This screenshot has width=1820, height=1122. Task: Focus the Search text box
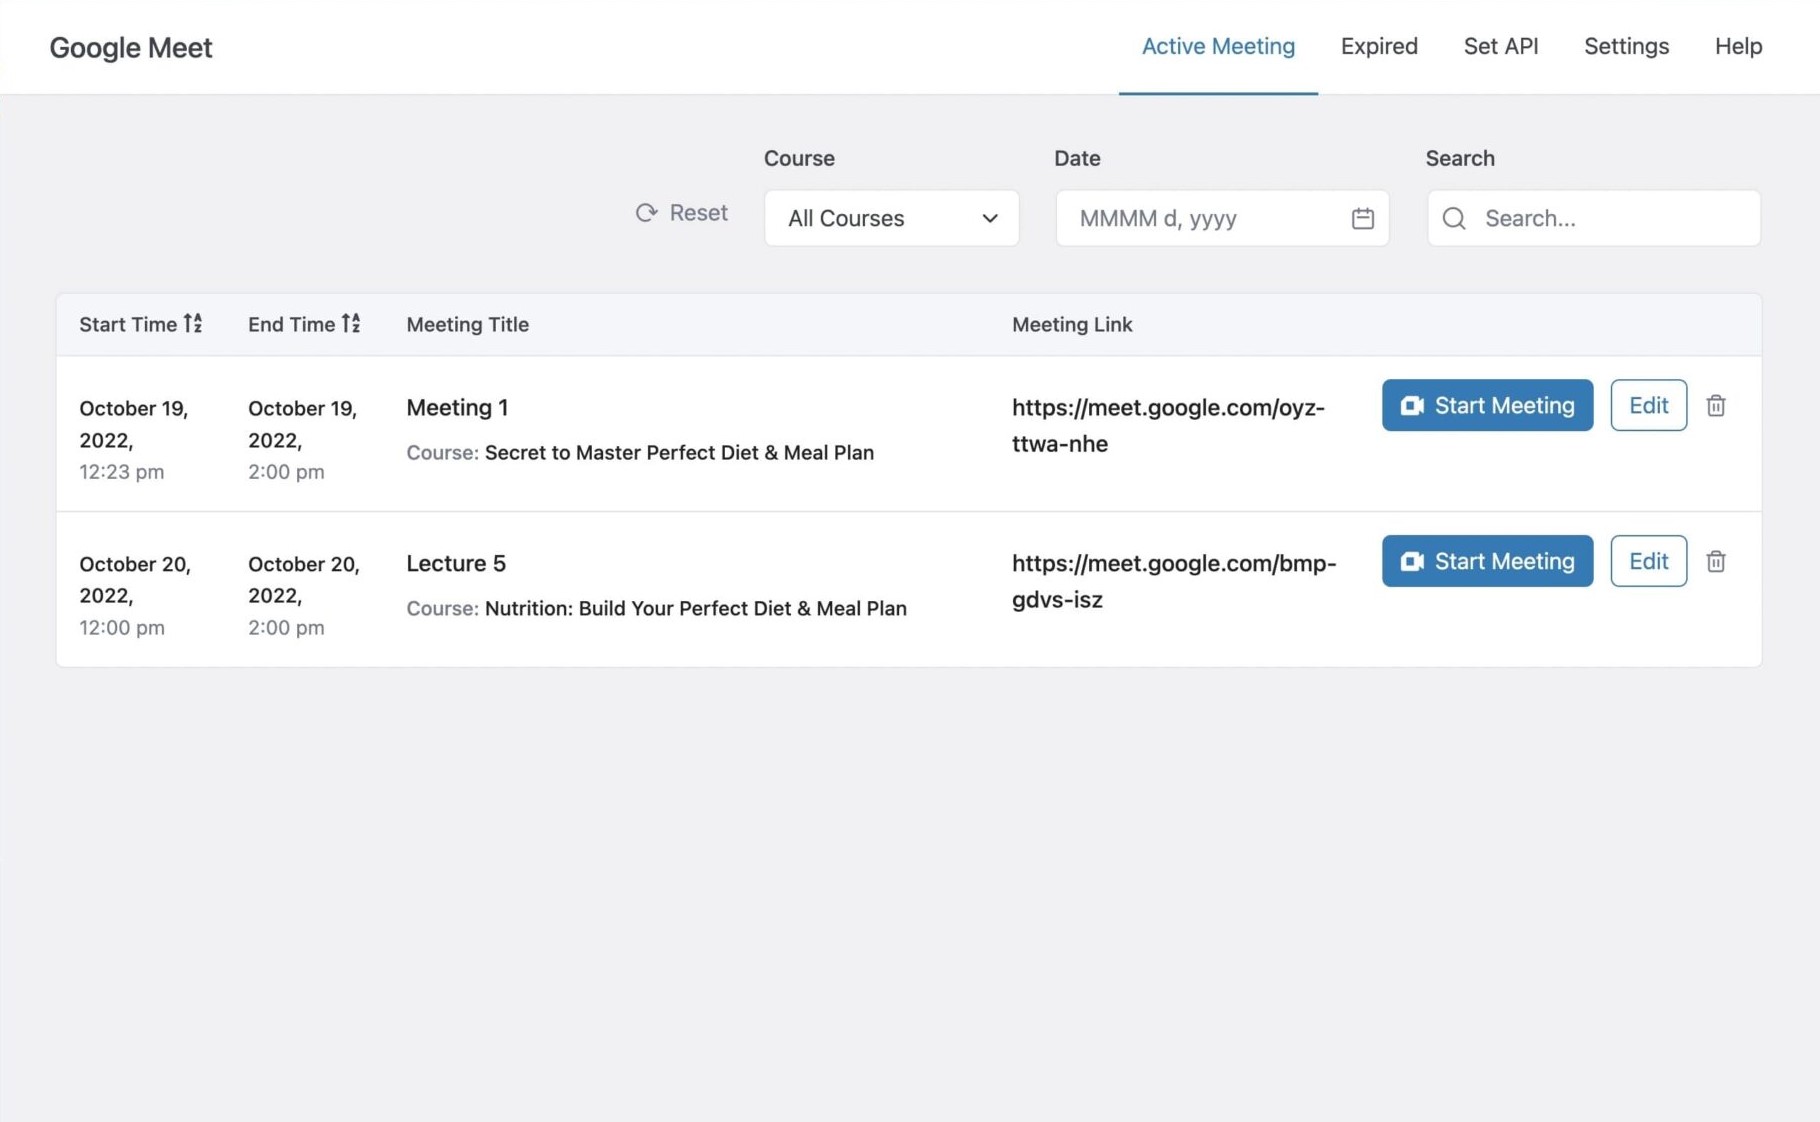[x=1610, y=218]
